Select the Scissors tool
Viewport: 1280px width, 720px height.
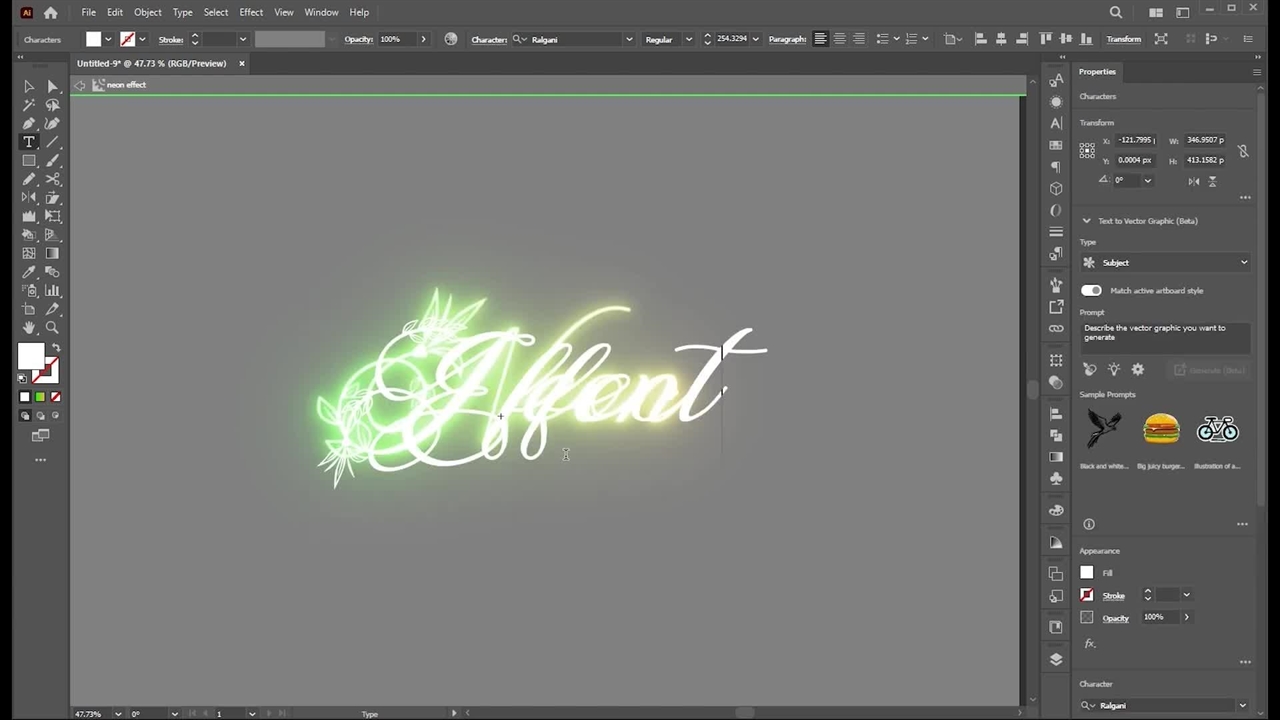[x=52, y=179]
